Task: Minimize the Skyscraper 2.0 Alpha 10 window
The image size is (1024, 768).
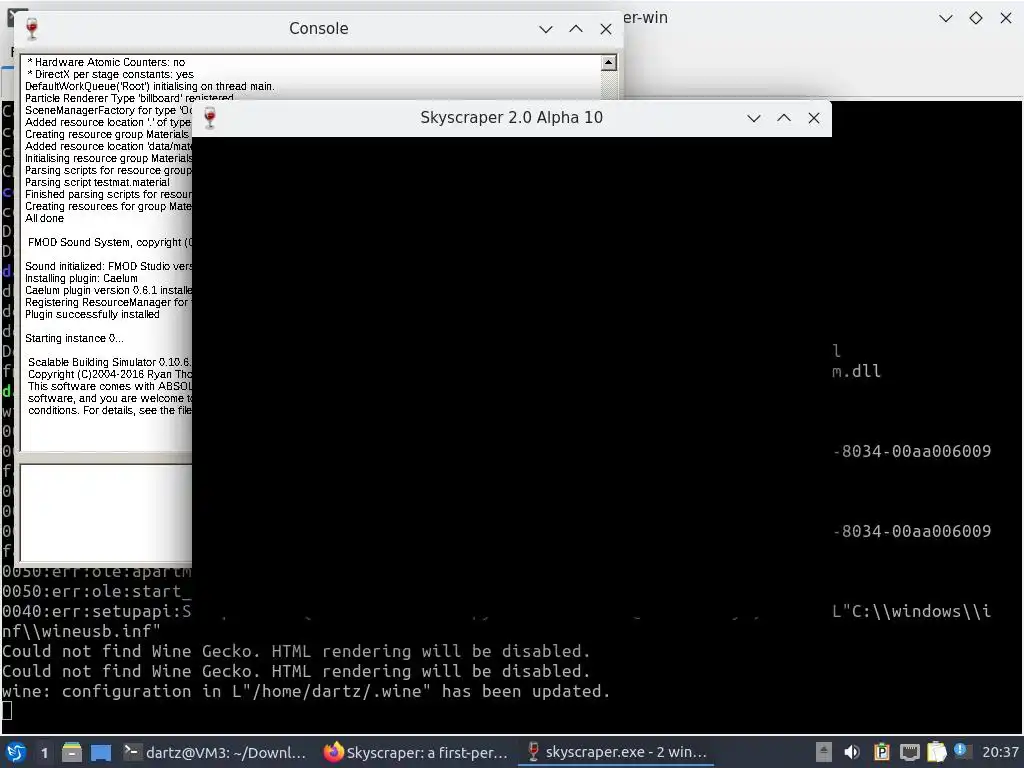Action: click(754, 118)
